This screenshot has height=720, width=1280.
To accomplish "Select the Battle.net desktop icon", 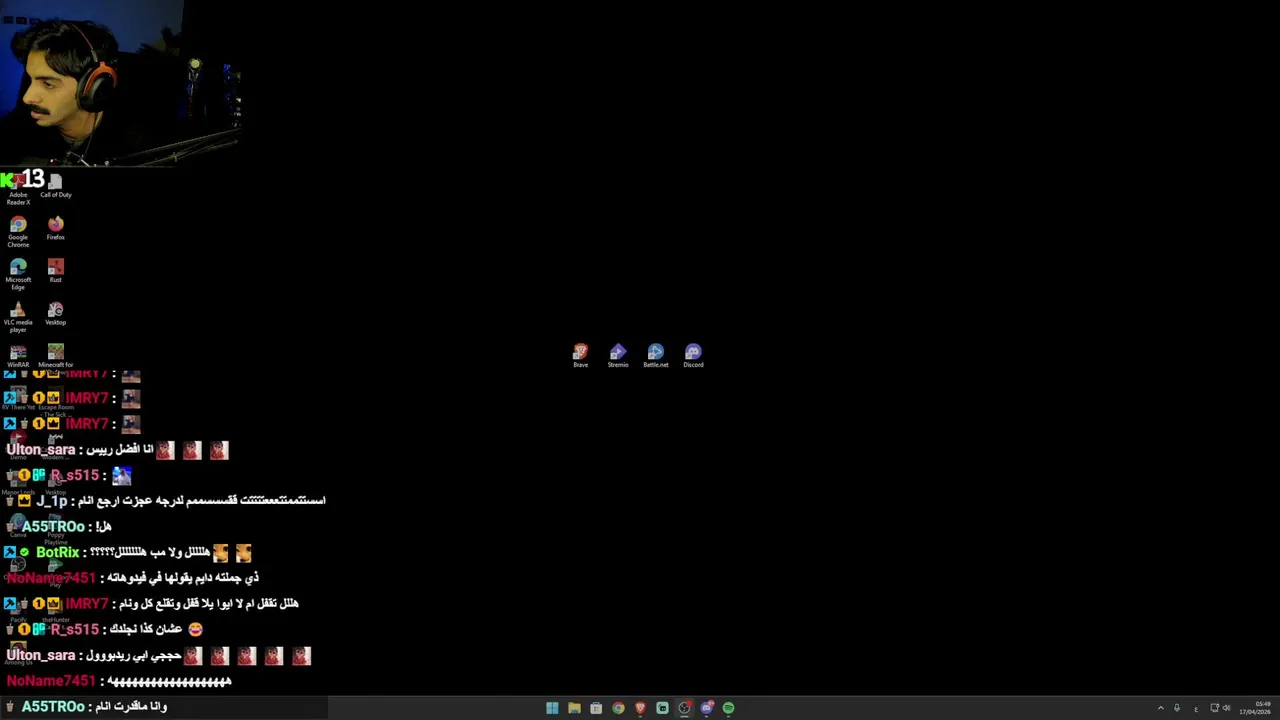I will pos(656,356).
